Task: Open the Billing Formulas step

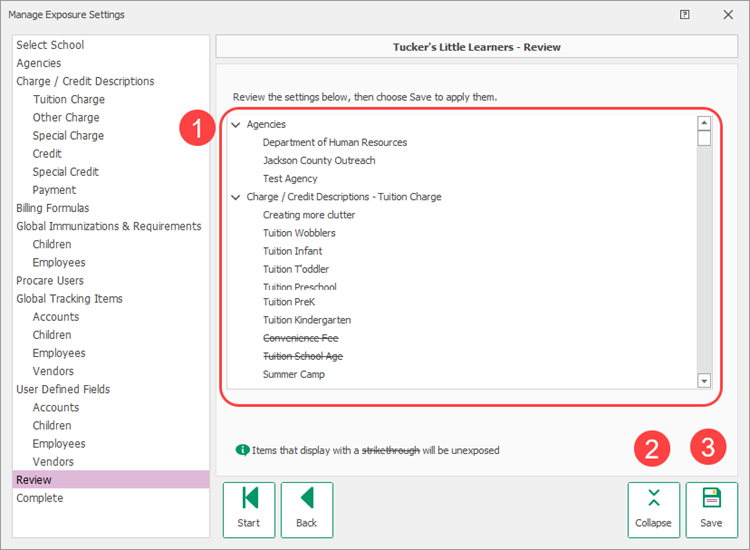Action: (53, 208)
